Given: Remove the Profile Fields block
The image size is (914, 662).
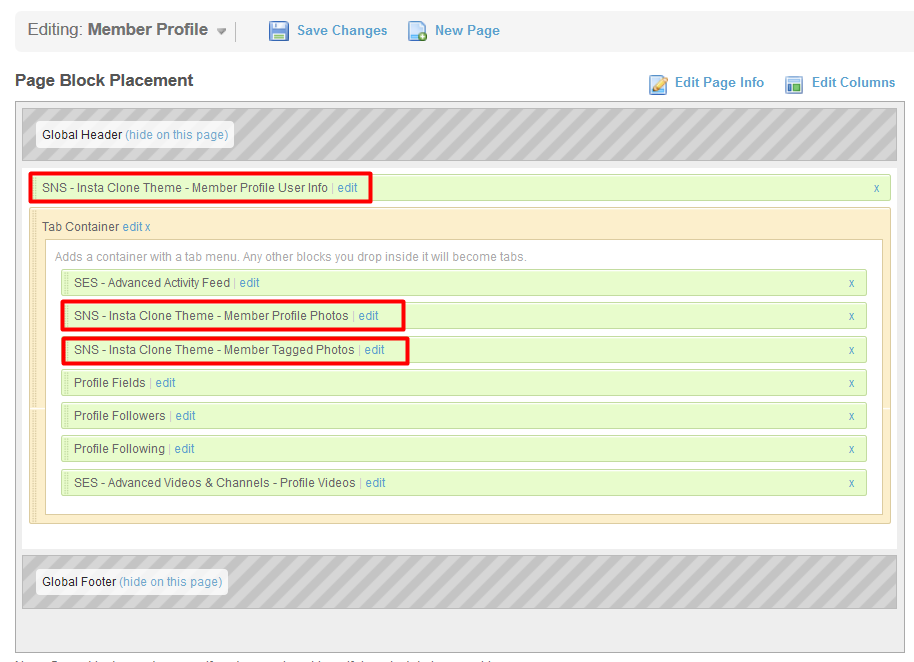Looking at the screenshot, I should [851, 383].
